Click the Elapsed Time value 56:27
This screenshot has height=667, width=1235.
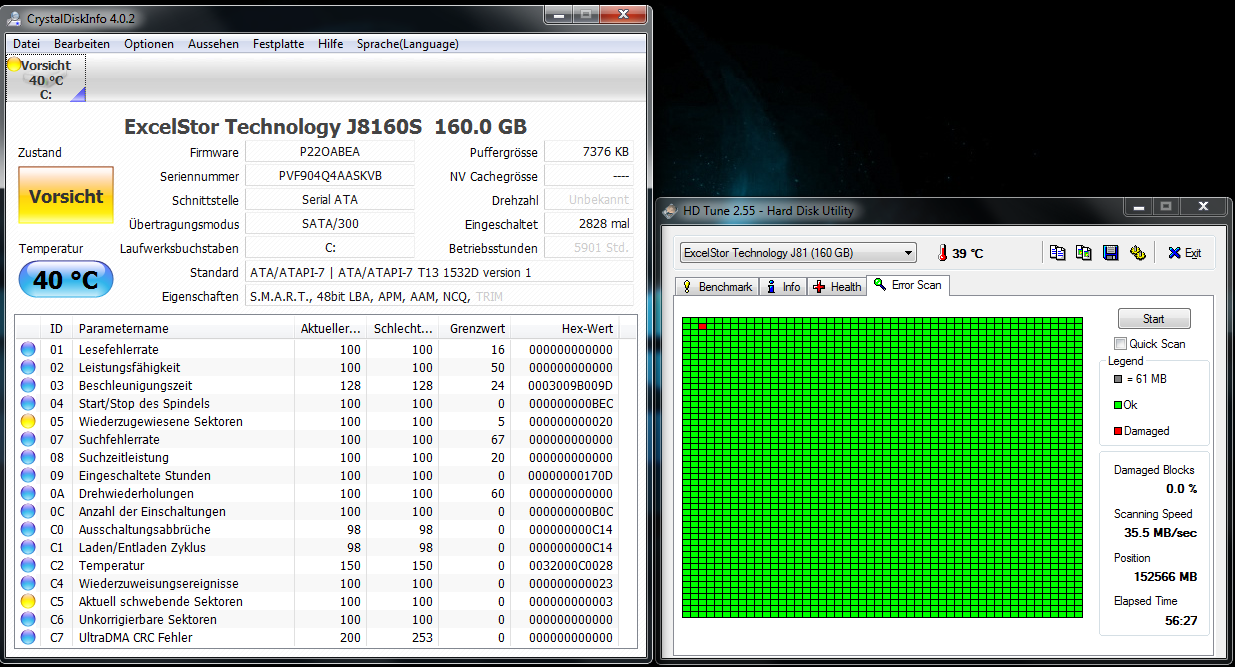coord(1181,621)
